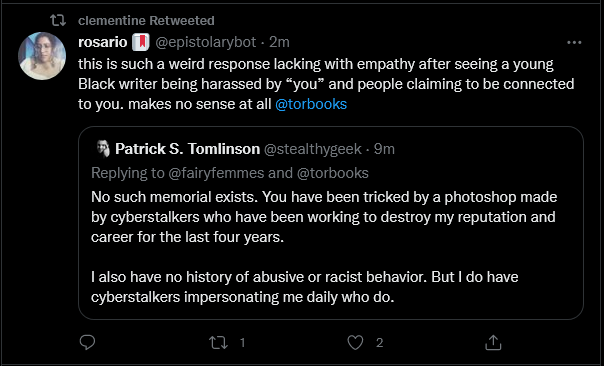The width and height of the screenshot is (604, 366).
Task: Open rosario's profile picture
Action: pos(42,56)
